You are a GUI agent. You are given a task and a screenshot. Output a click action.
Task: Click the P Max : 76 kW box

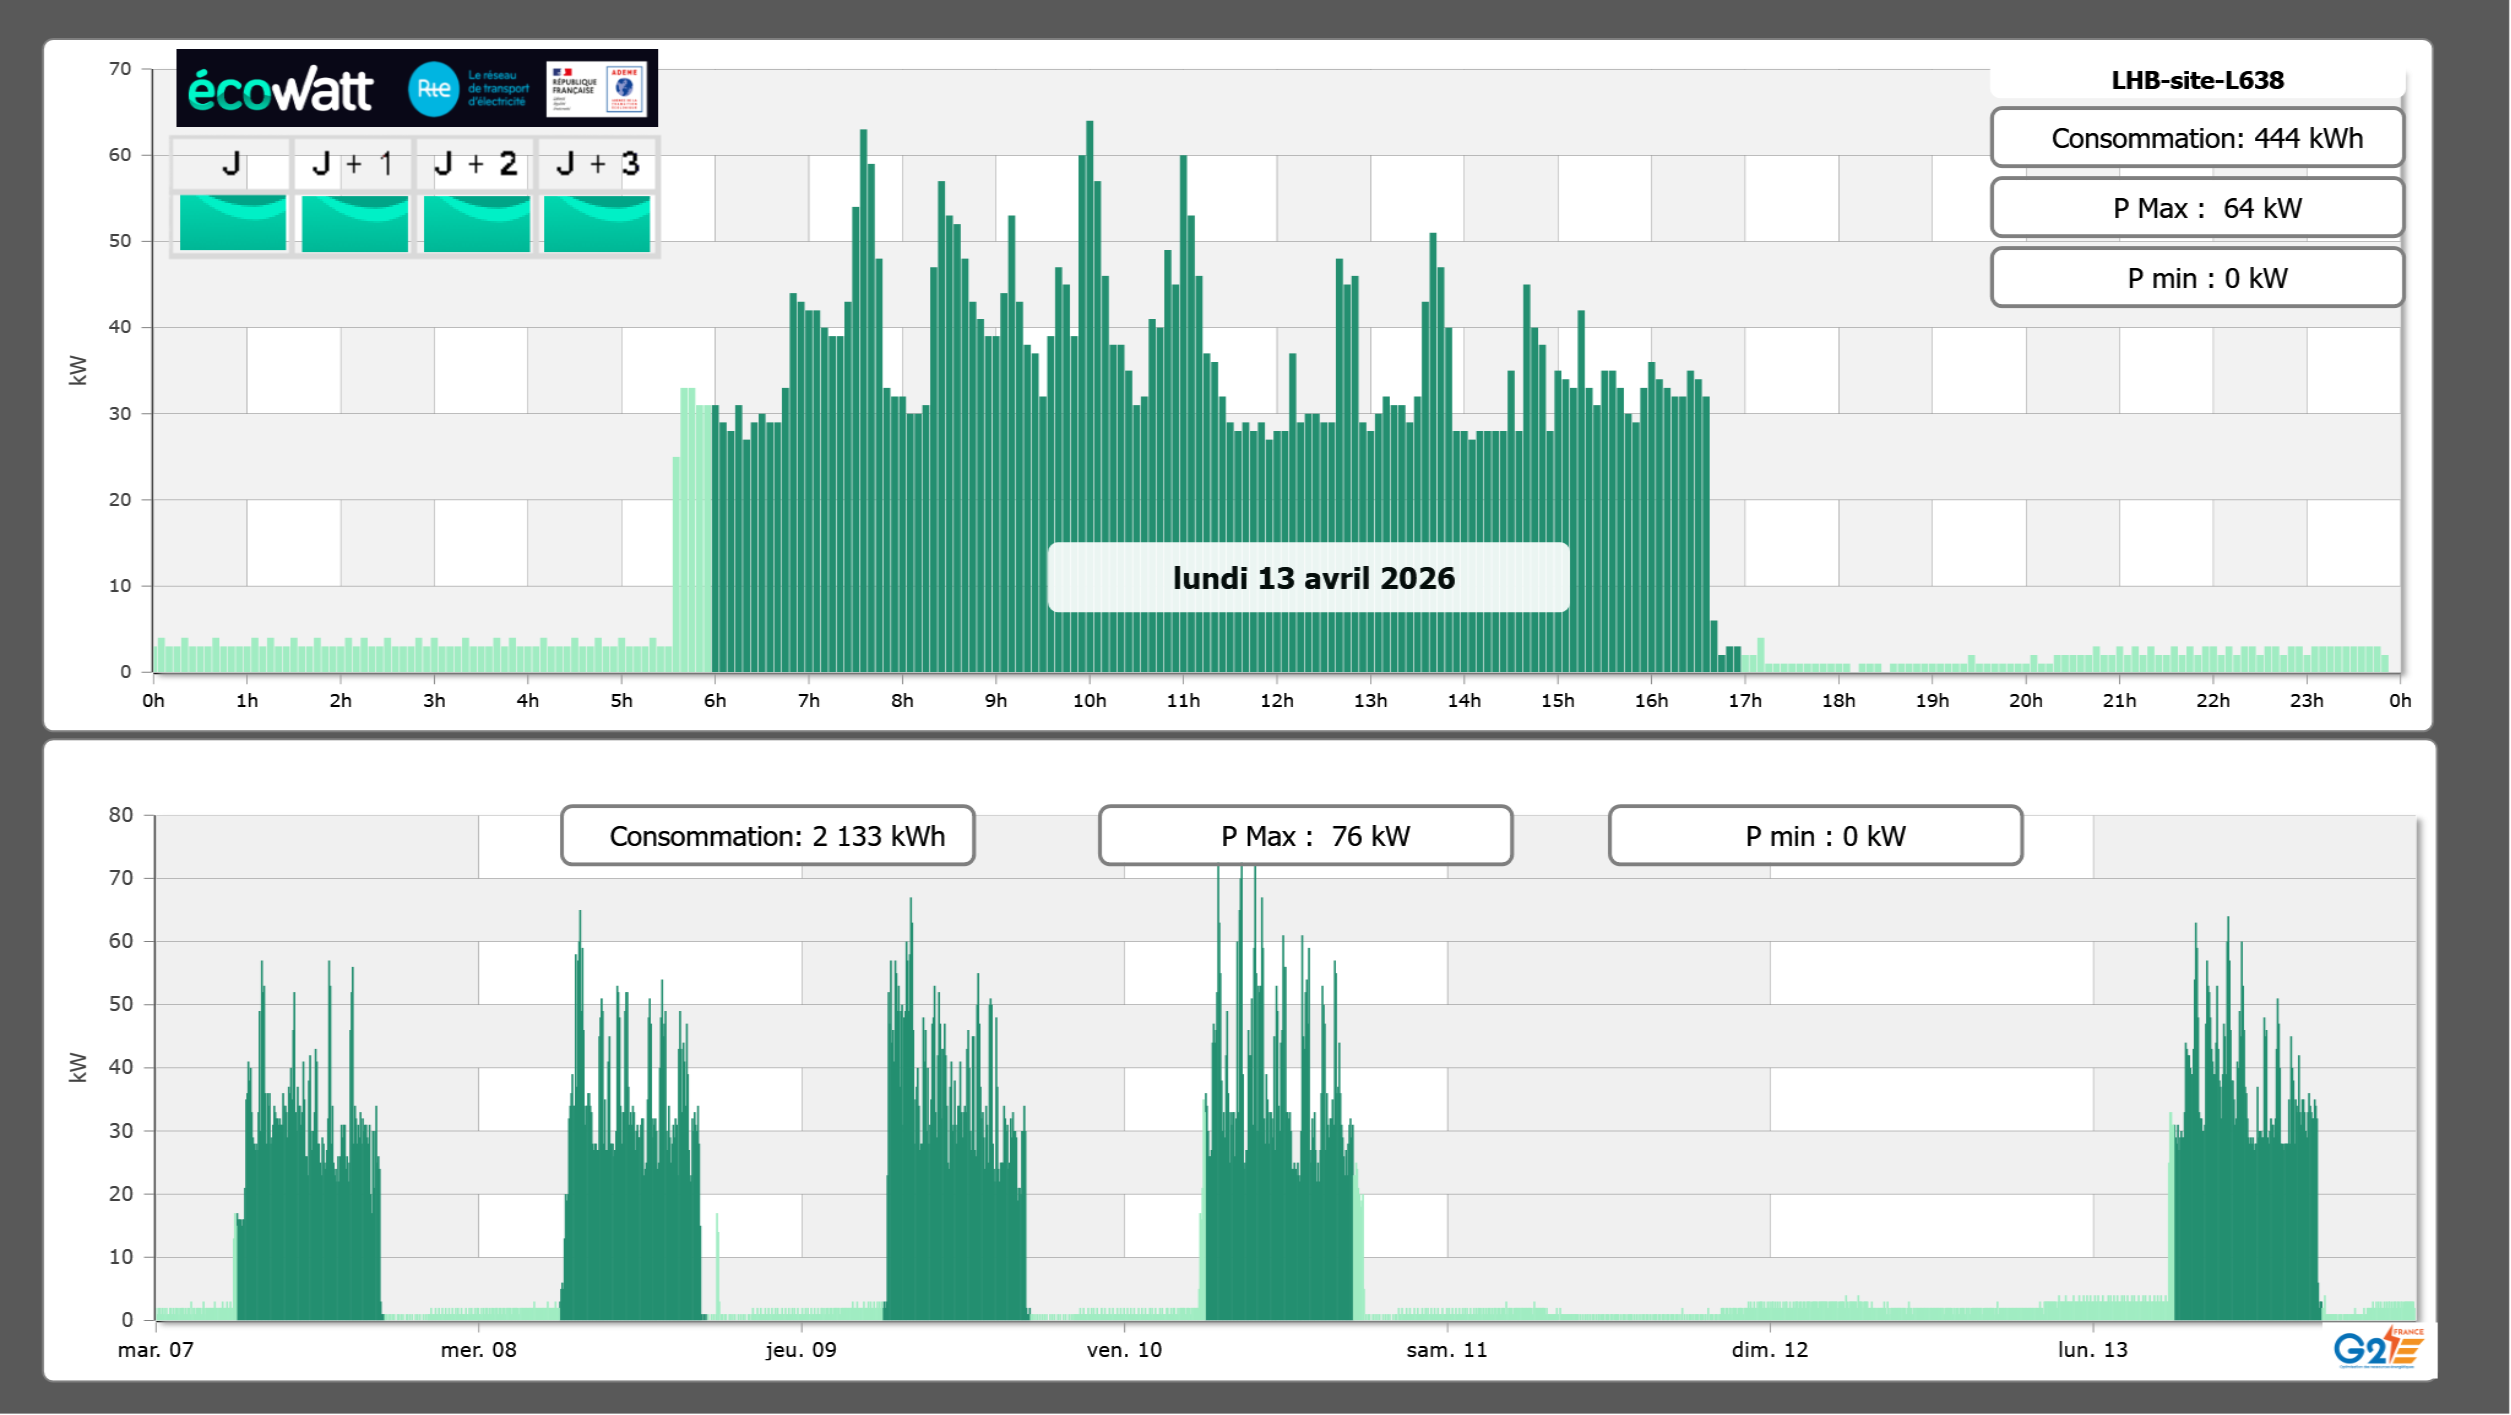pyautogui.click(x=1305, y=836)
